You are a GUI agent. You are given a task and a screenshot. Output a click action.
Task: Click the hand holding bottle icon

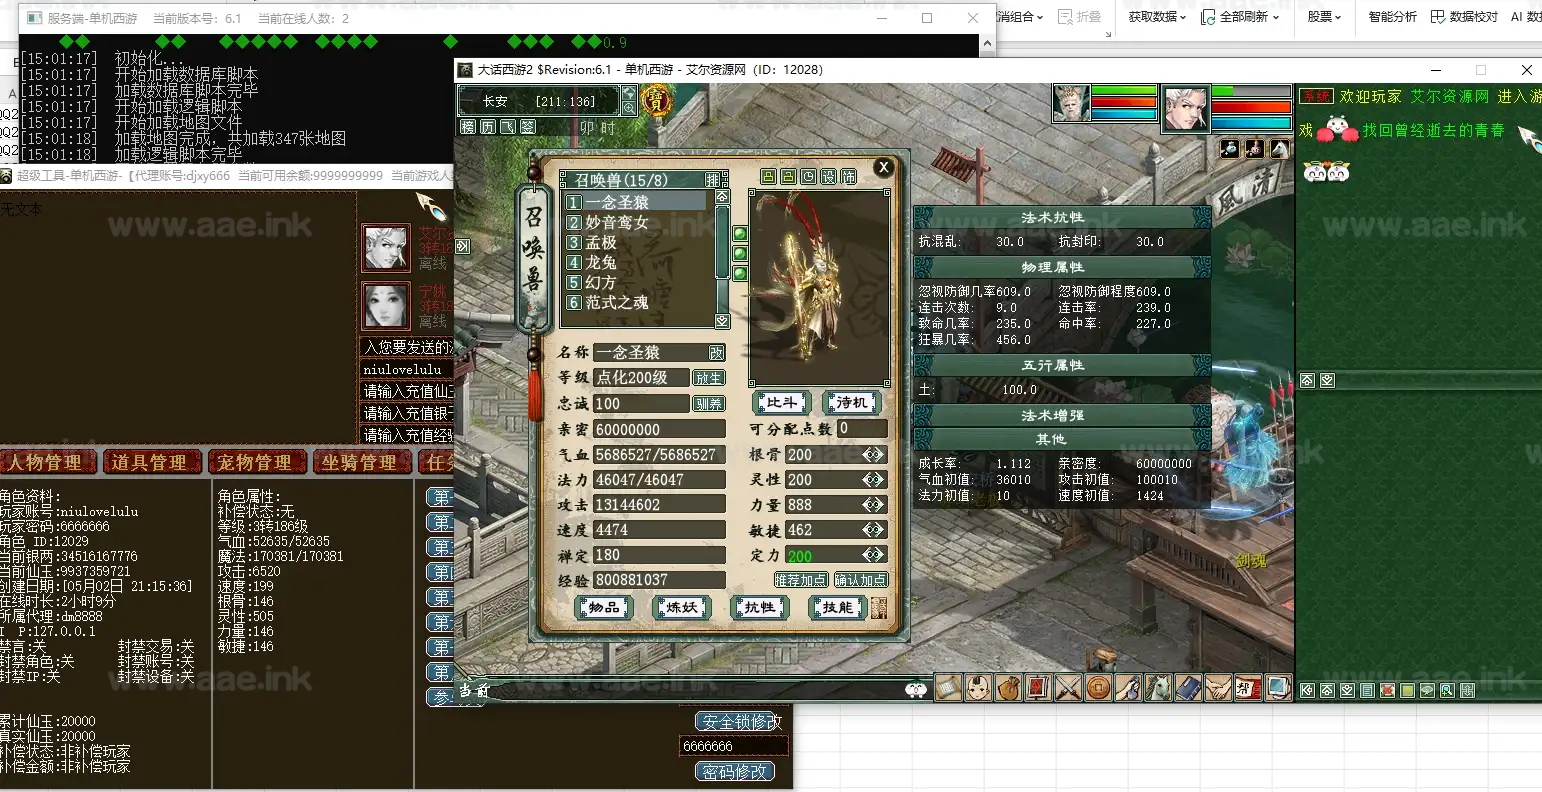[1128, 687]
